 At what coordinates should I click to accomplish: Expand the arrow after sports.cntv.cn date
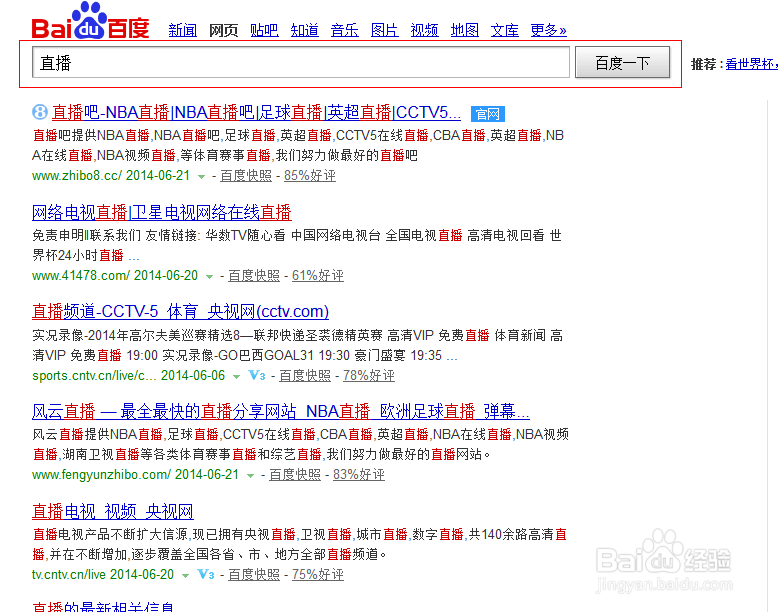point(237,377)
